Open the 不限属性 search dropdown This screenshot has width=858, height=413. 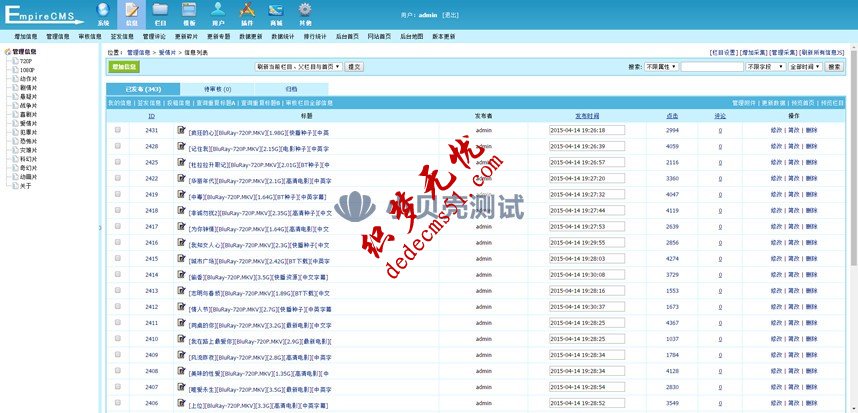pyautogui.click(x=661, y=66)
